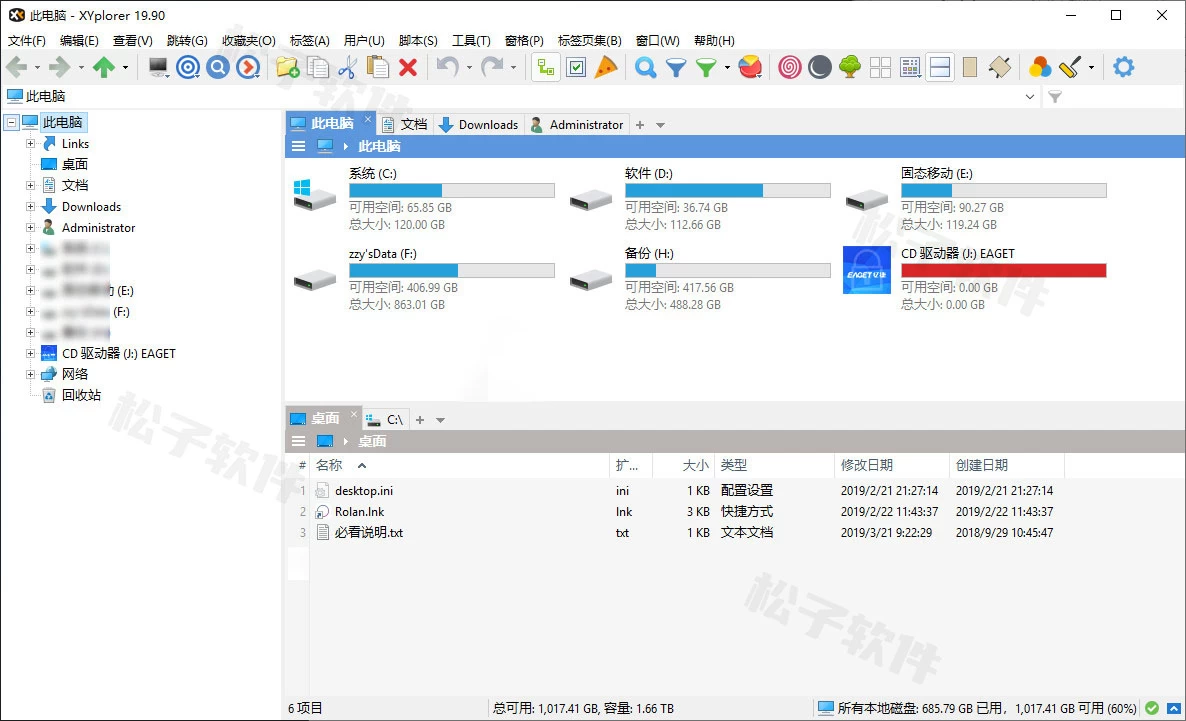Open Find Files magnifier
The image size is (1186, 721).
645,67
